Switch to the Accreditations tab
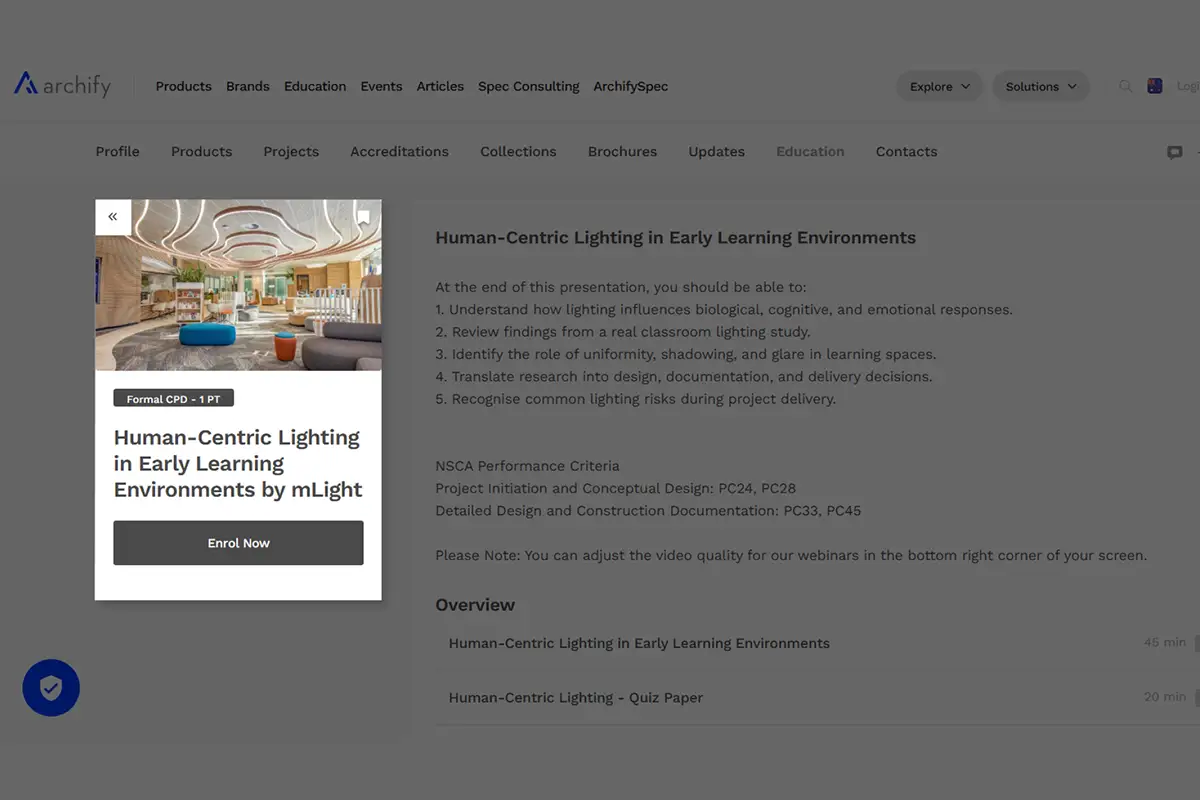The image size is (1200, 800). [x=399, y=152]
